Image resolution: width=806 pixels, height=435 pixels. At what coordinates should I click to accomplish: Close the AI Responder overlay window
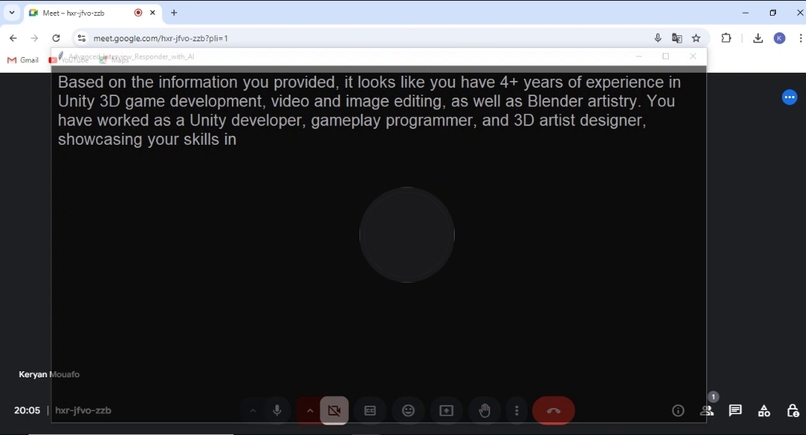tap(693, 56)
